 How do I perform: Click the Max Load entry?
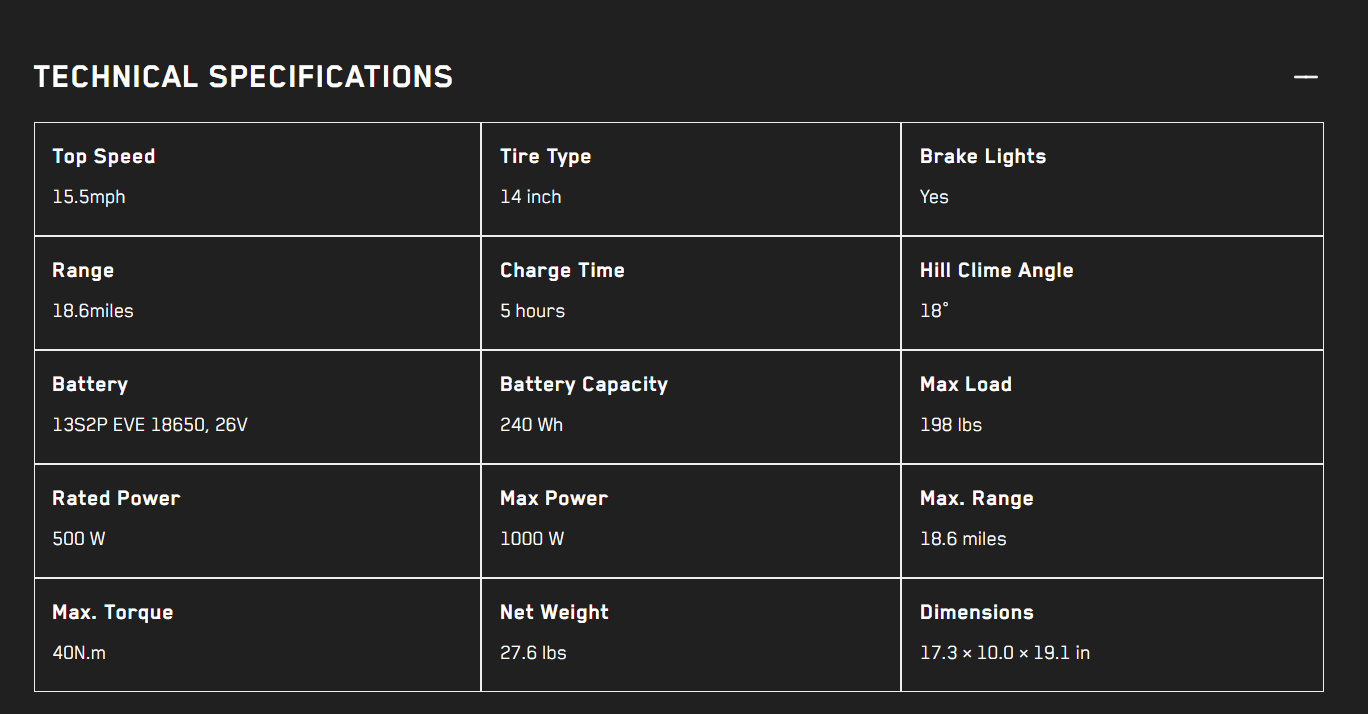[965, 384]
